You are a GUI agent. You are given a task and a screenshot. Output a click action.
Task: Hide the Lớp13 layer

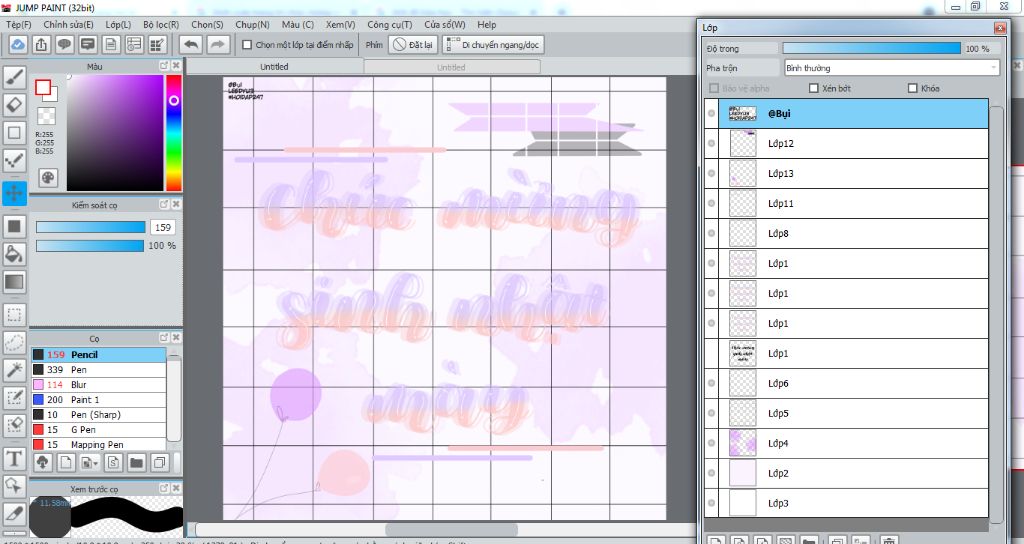point(712,173)
